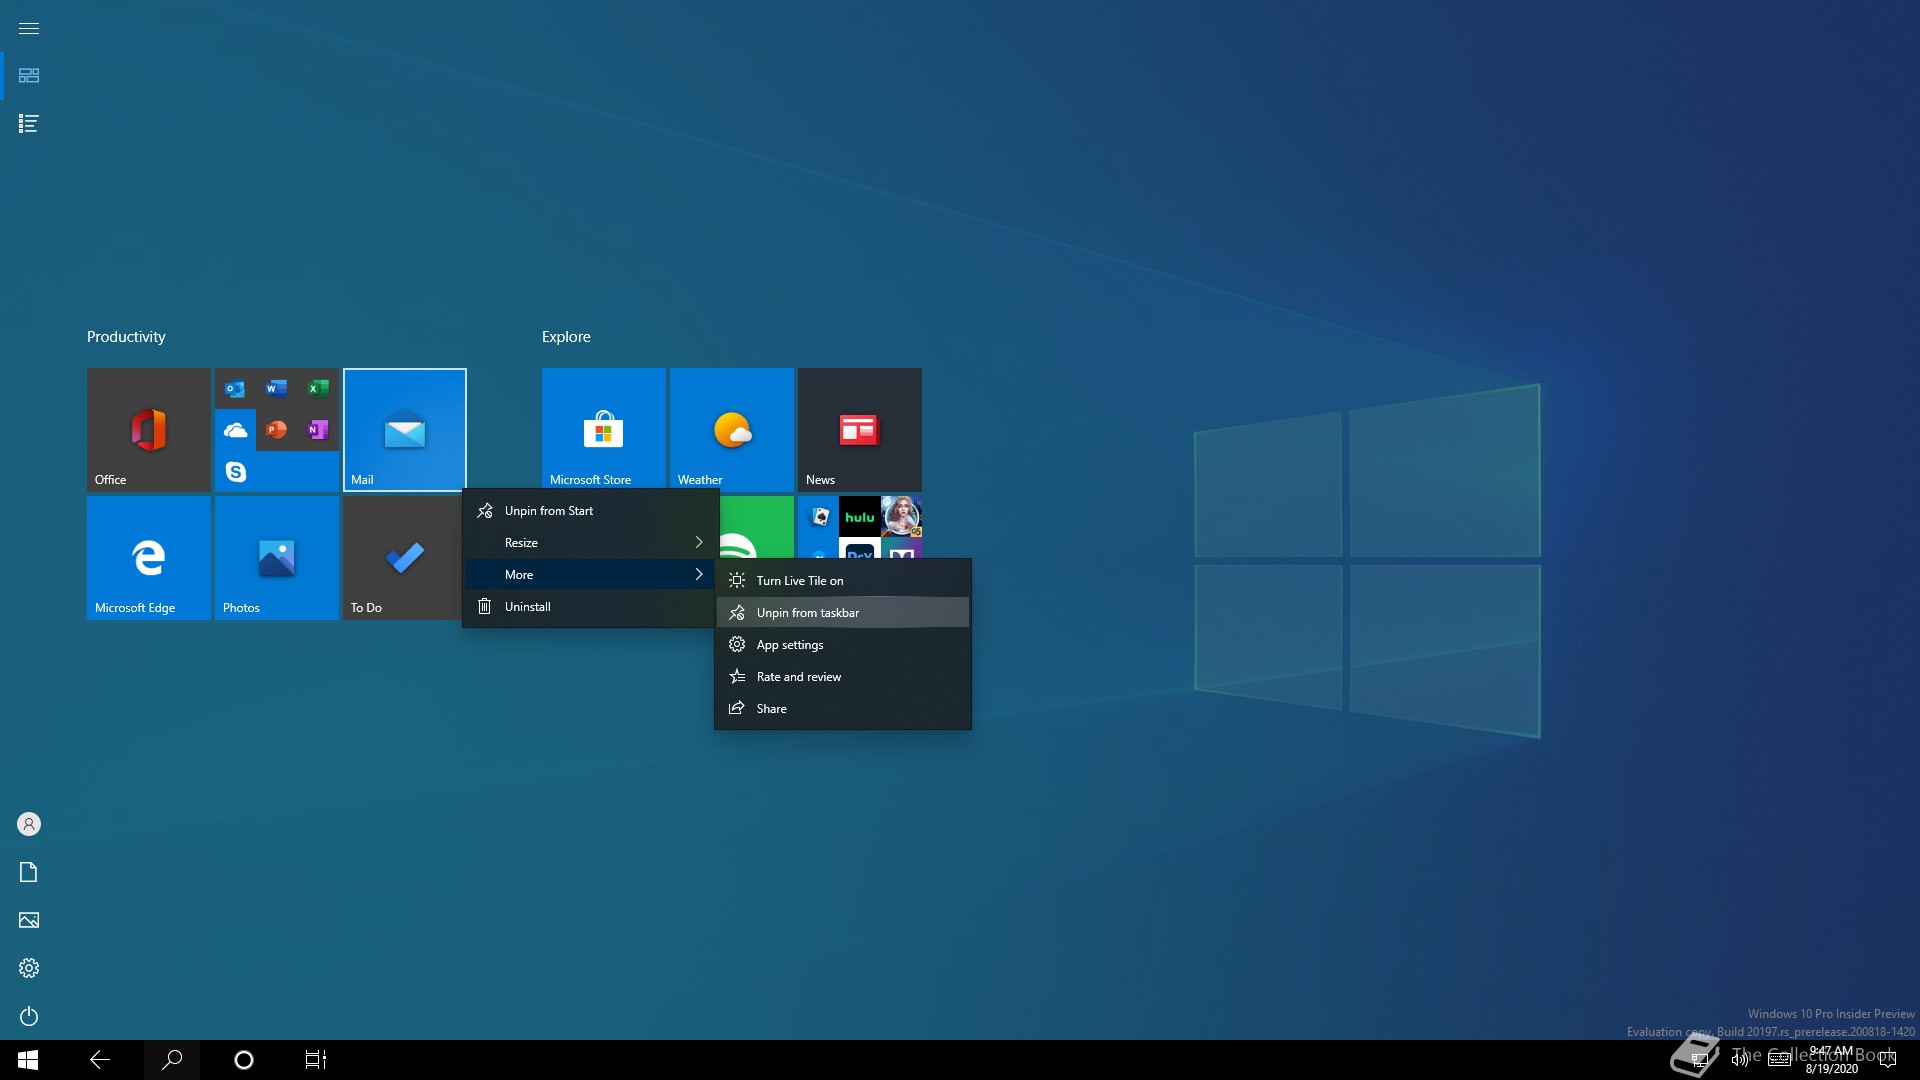Open the Settings gear in sidebar
The height and width of the screenshot is (1080, 1920).
[29, 968]
